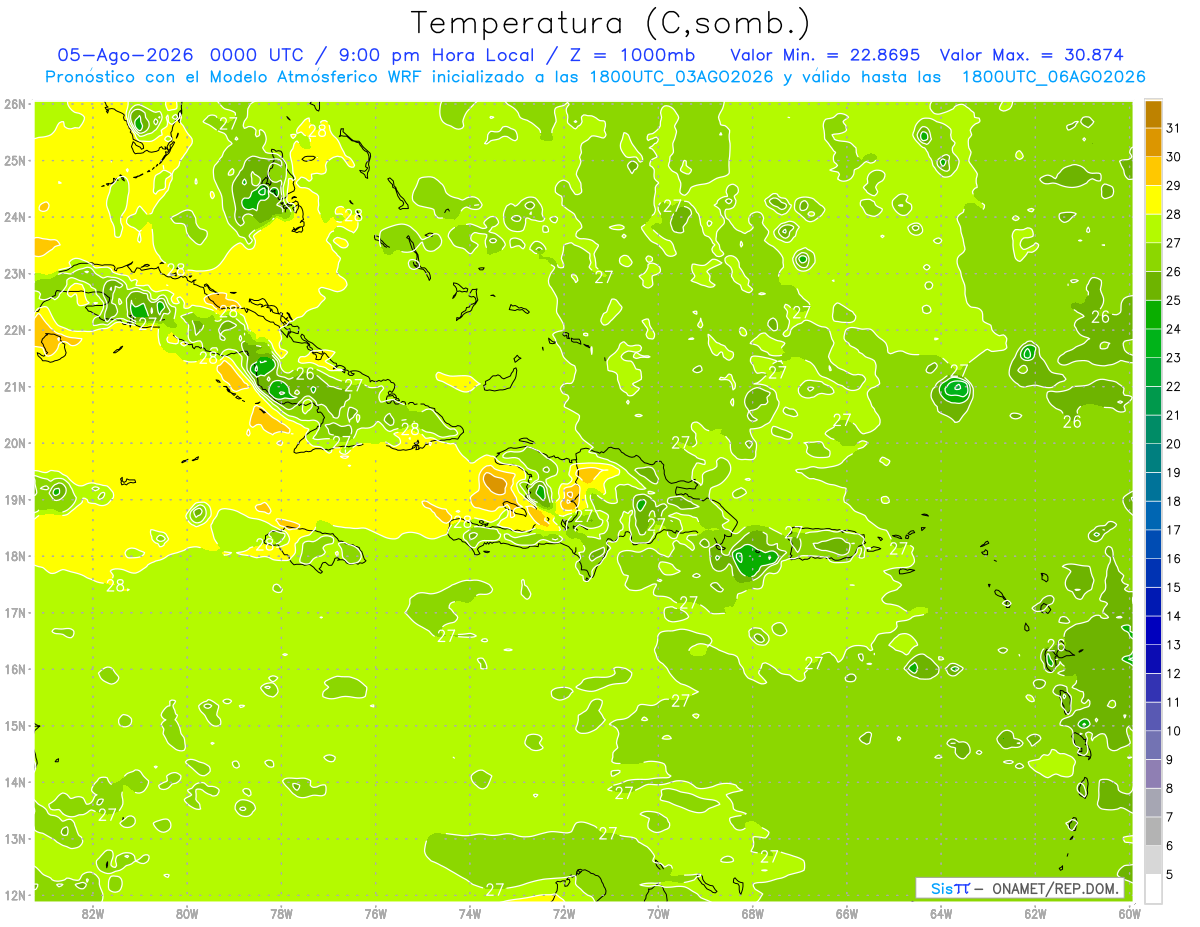Click the lime swatch between 27 and 28
The width and height of the screenshot is (1200, 927).
(x=1153, y=229)
